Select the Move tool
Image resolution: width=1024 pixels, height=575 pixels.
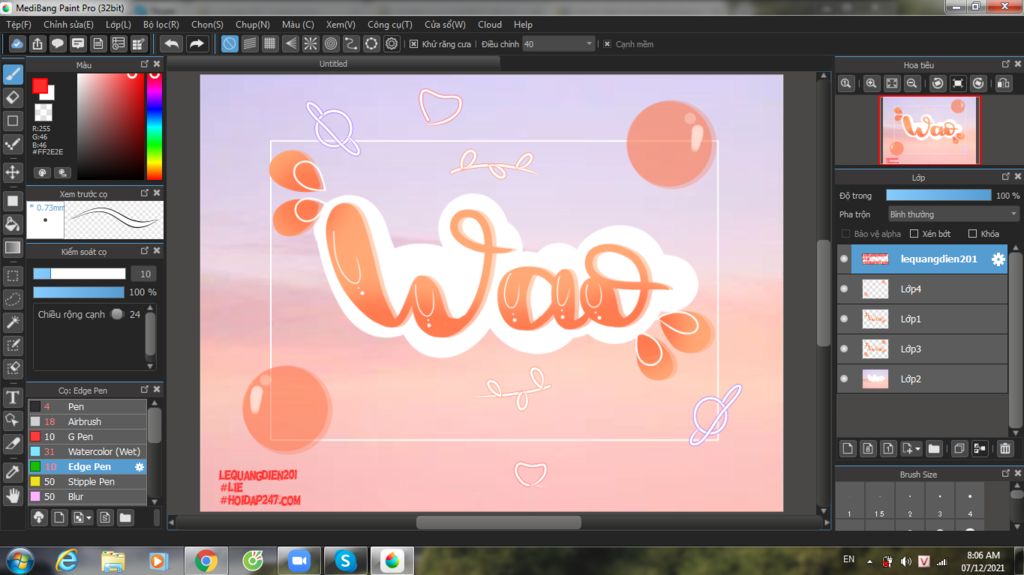click(12, 172)
